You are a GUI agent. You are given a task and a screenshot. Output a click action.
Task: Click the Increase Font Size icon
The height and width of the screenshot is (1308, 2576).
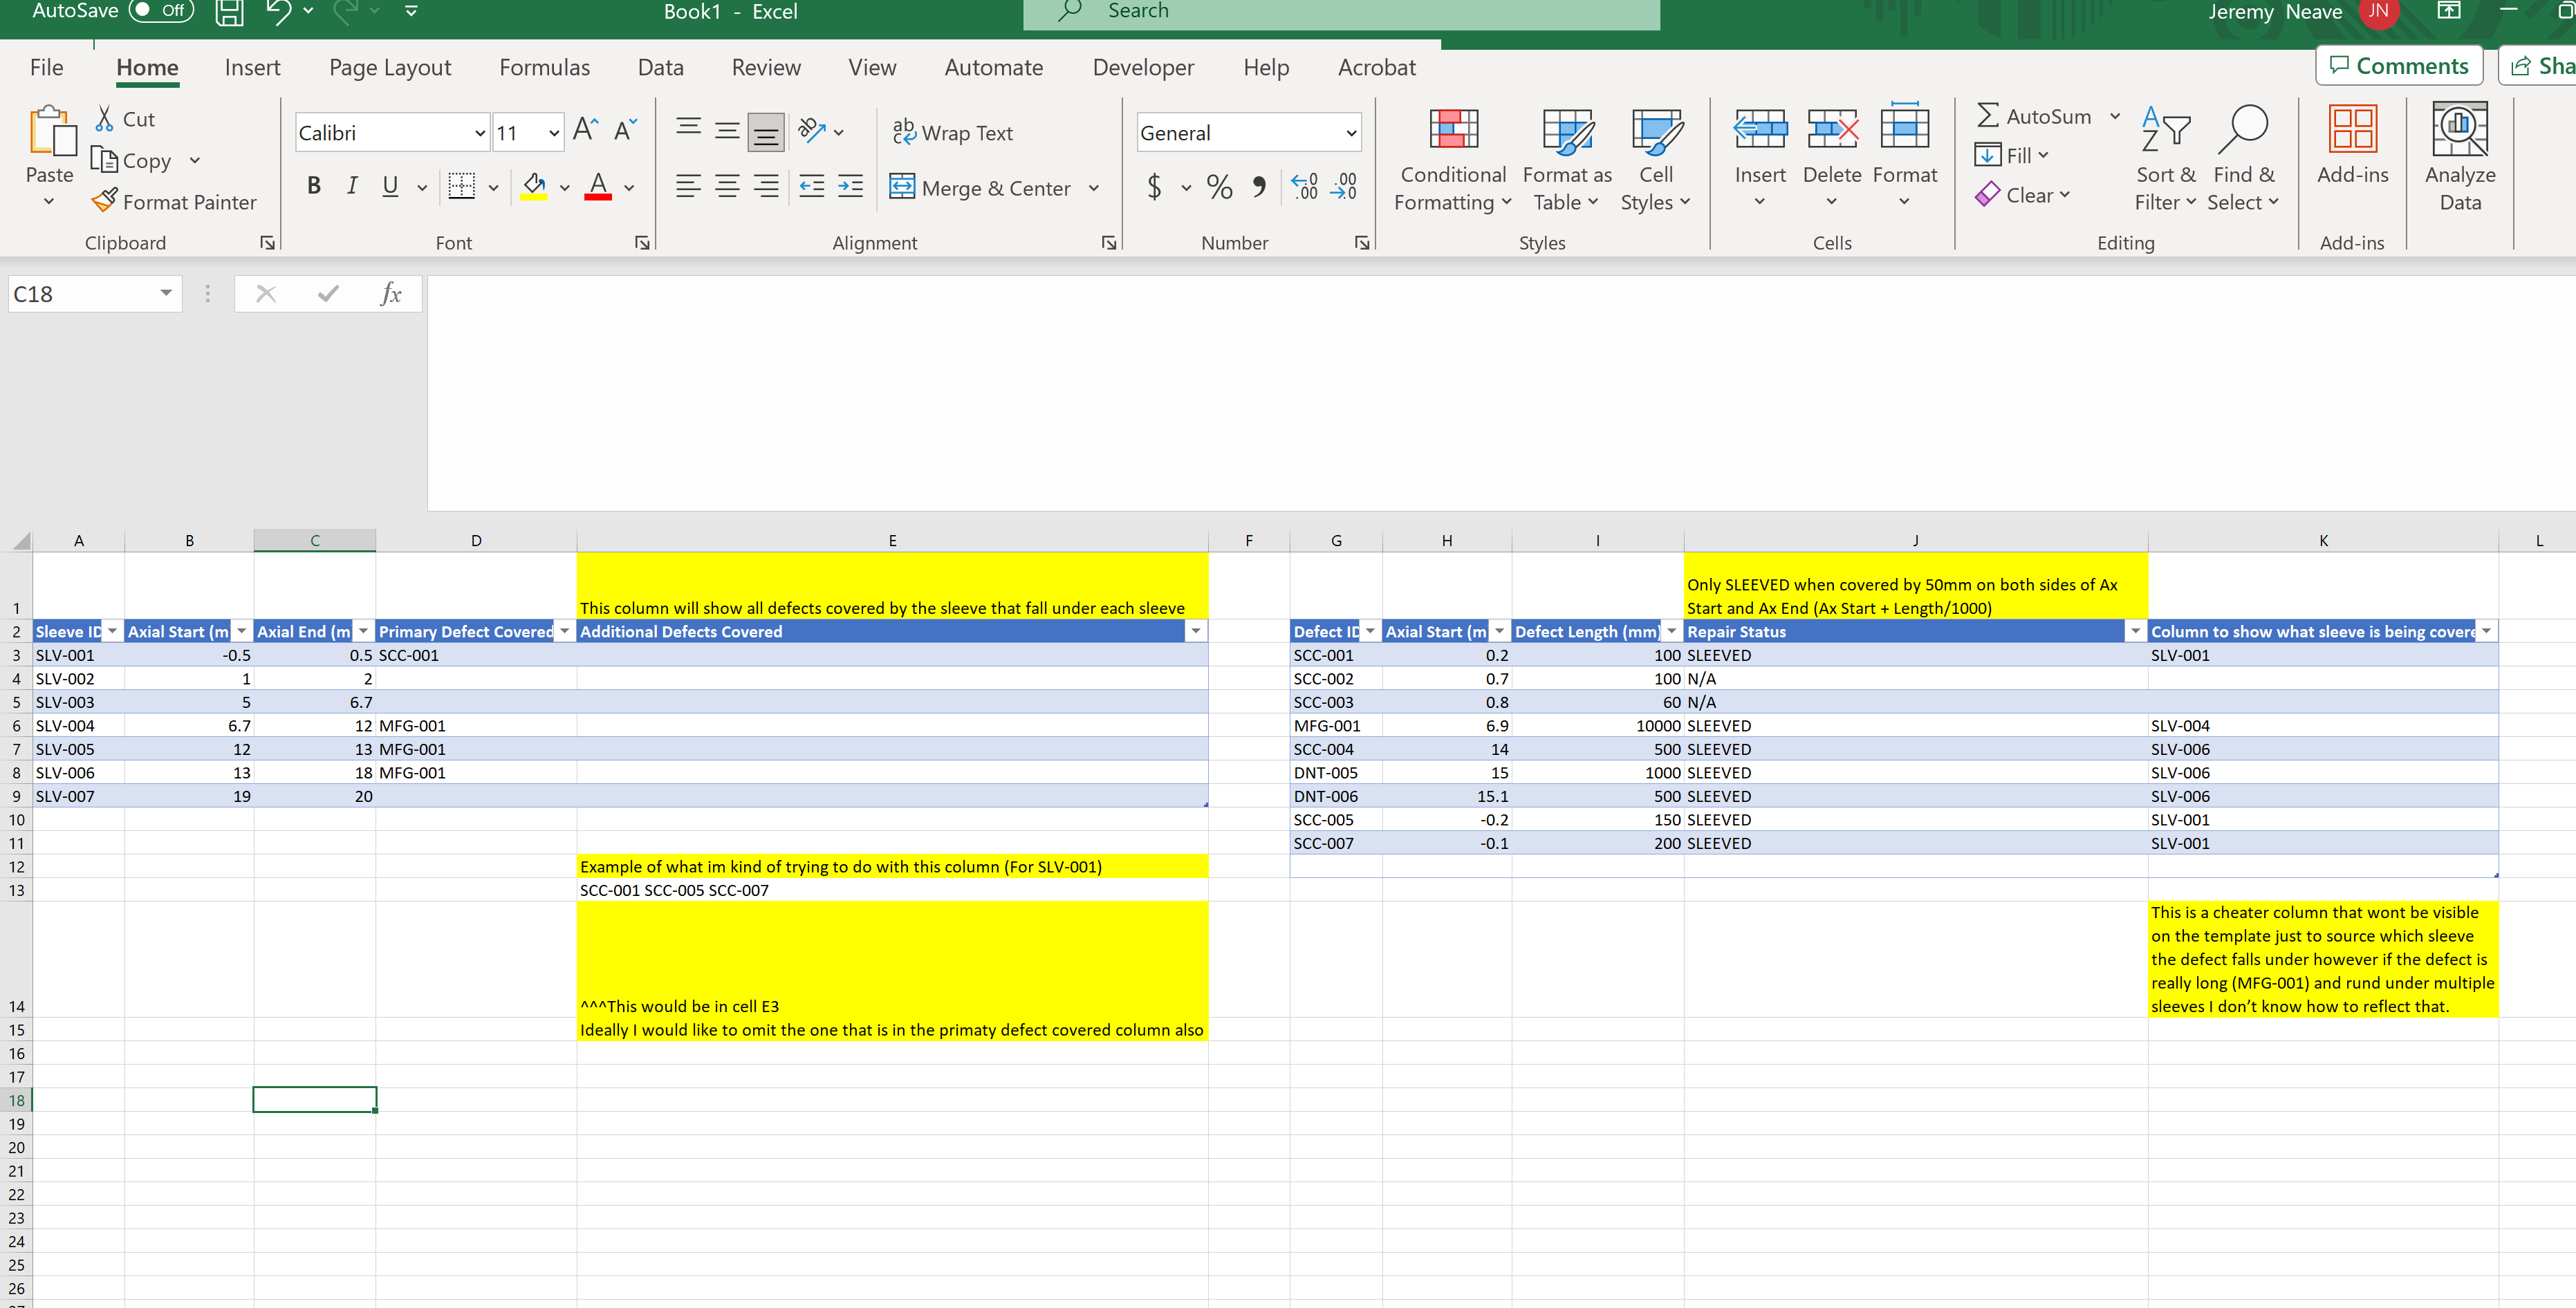(586, 131)
